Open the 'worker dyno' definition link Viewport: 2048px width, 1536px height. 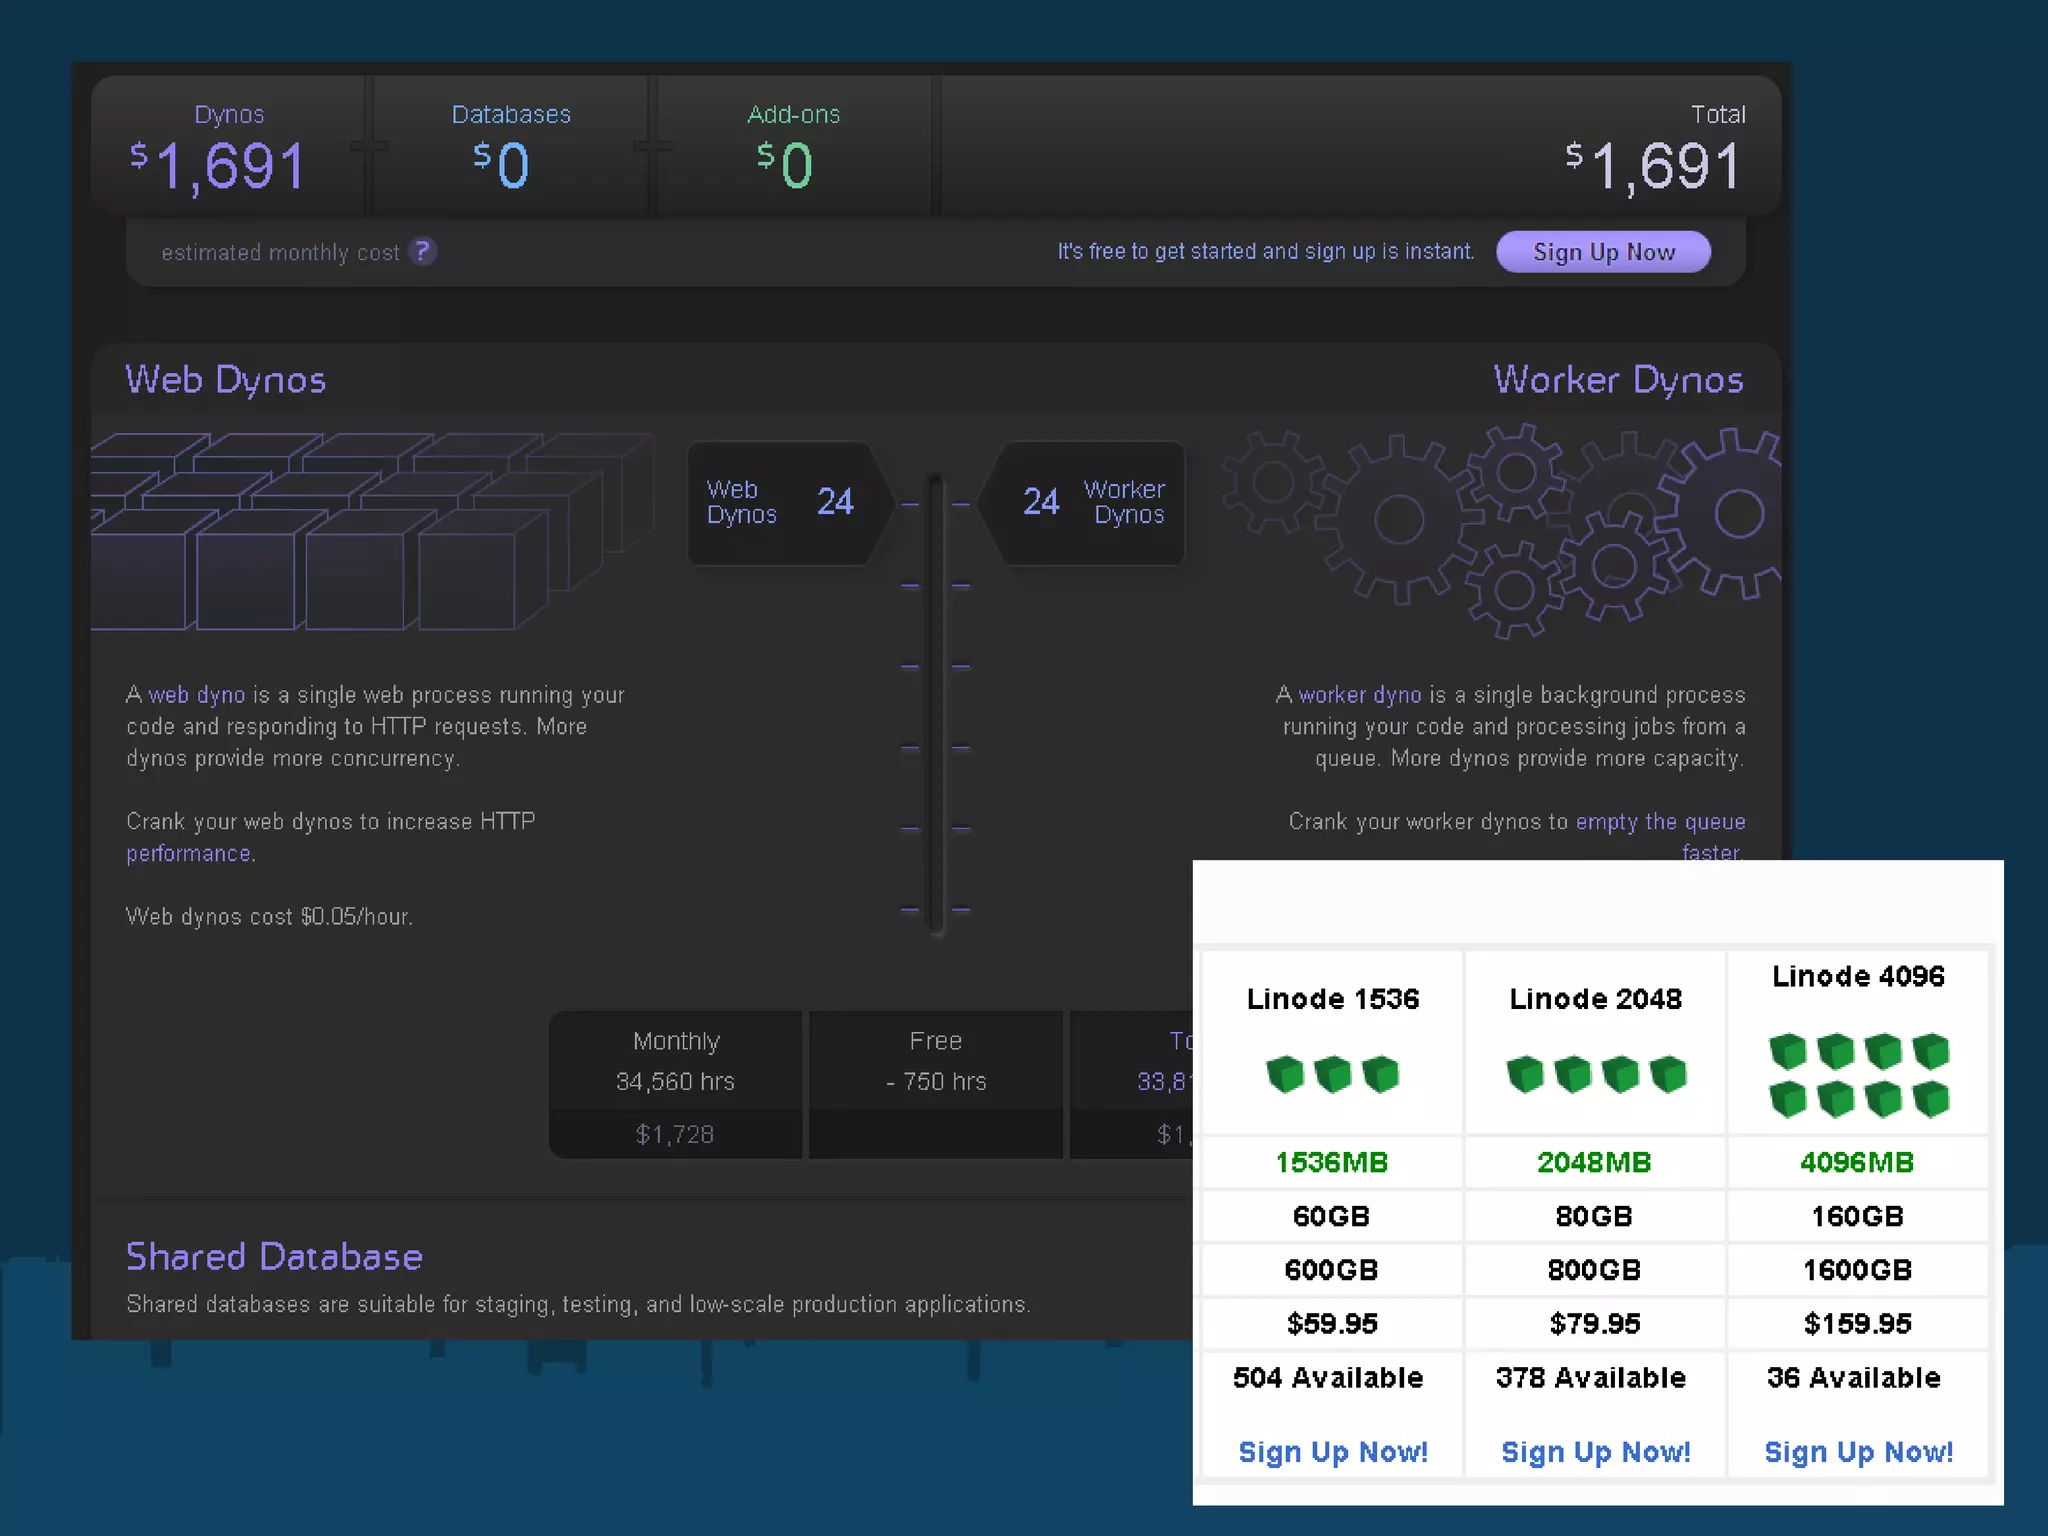click(1359, 695)
